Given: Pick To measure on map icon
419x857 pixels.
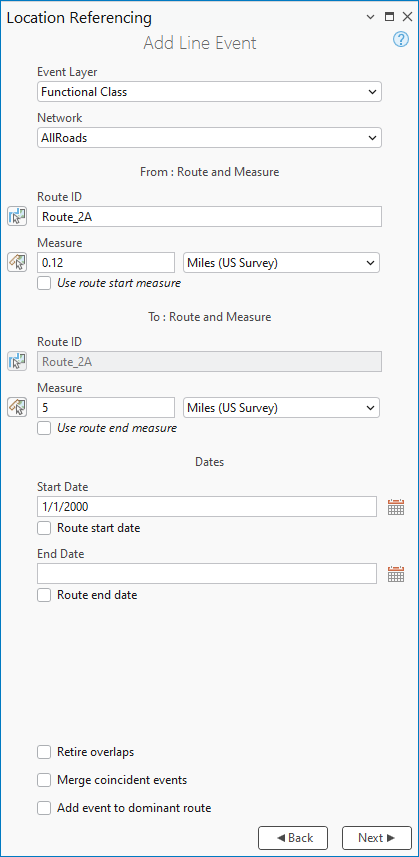Looking at the screenshot, I should coord(17,407).
